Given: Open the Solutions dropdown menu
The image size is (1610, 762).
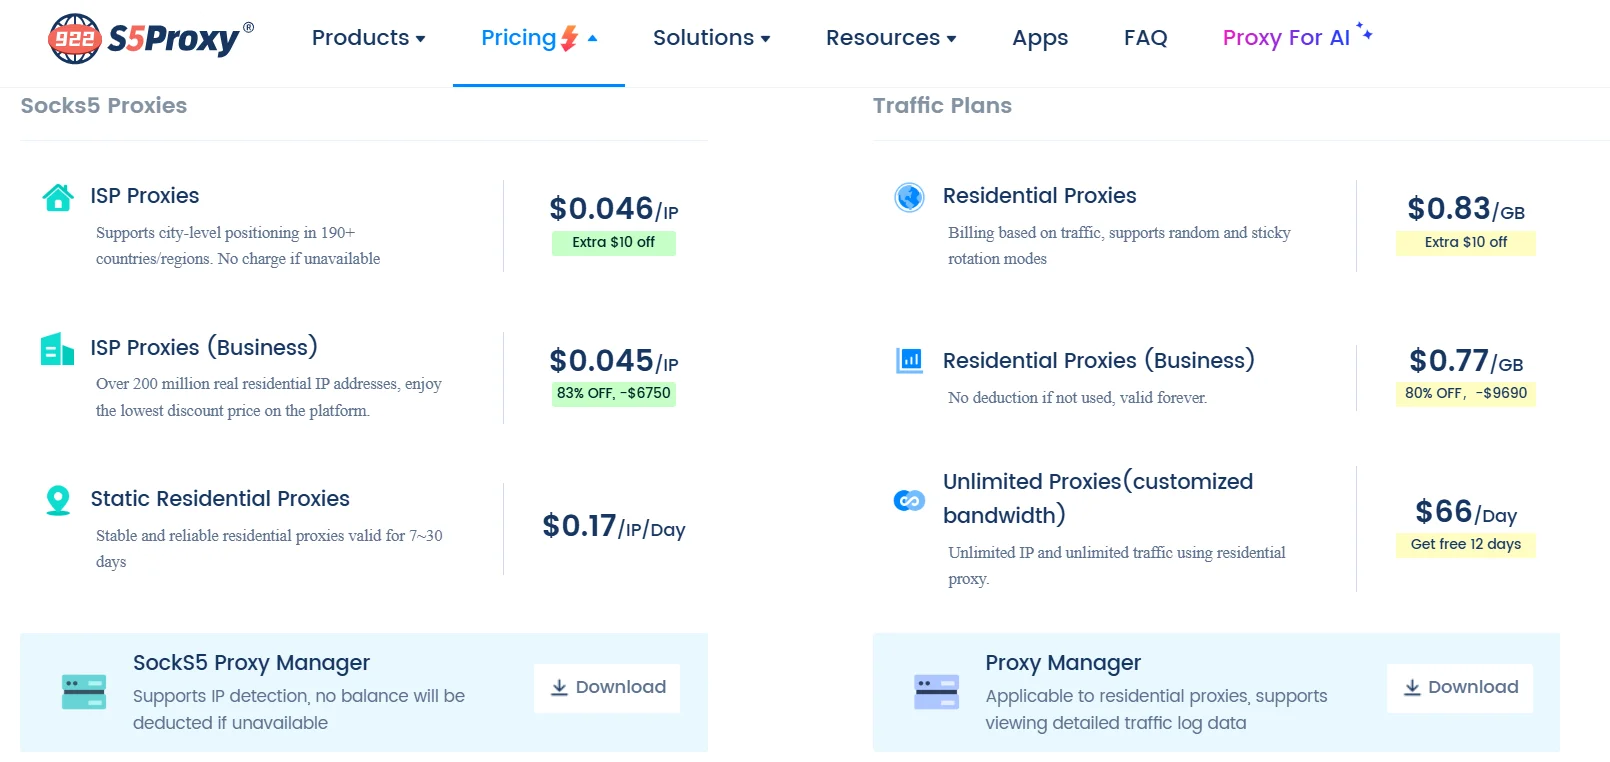Looking at the screenshot, I should (711, 38).
